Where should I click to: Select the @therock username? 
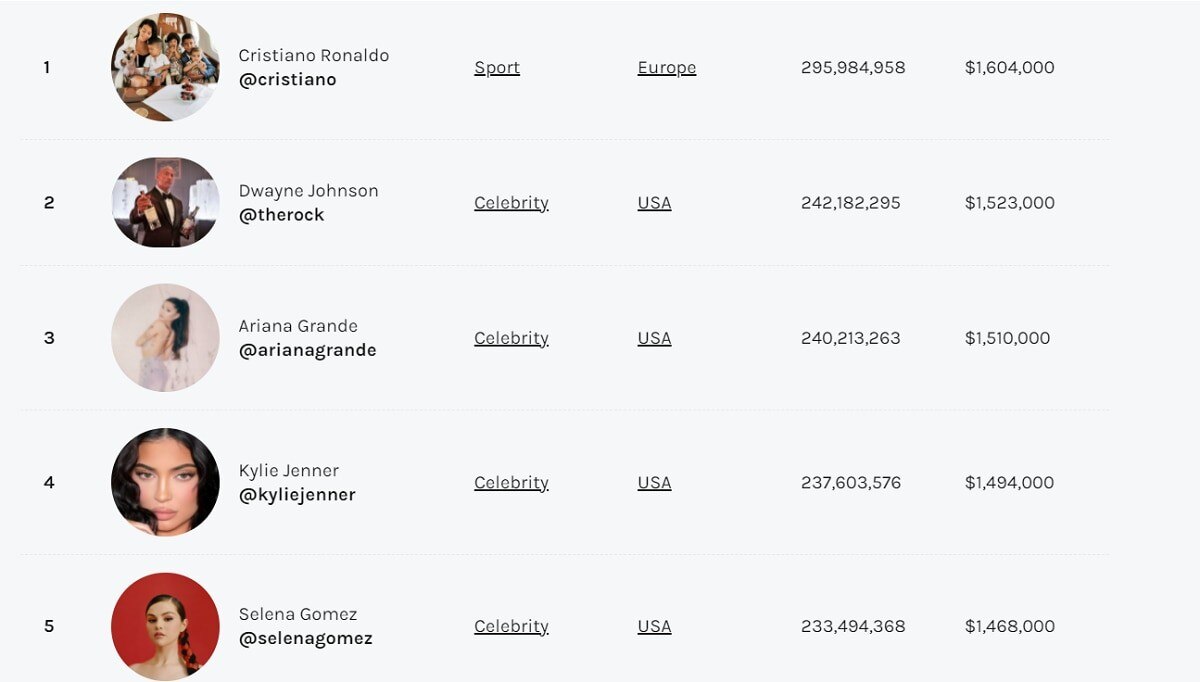coord(281,215)
